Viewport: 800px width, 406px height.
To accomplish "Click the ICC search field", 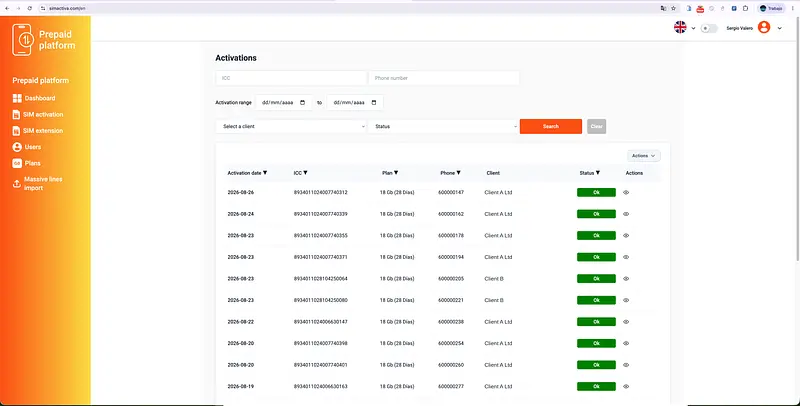I will 291,78.
